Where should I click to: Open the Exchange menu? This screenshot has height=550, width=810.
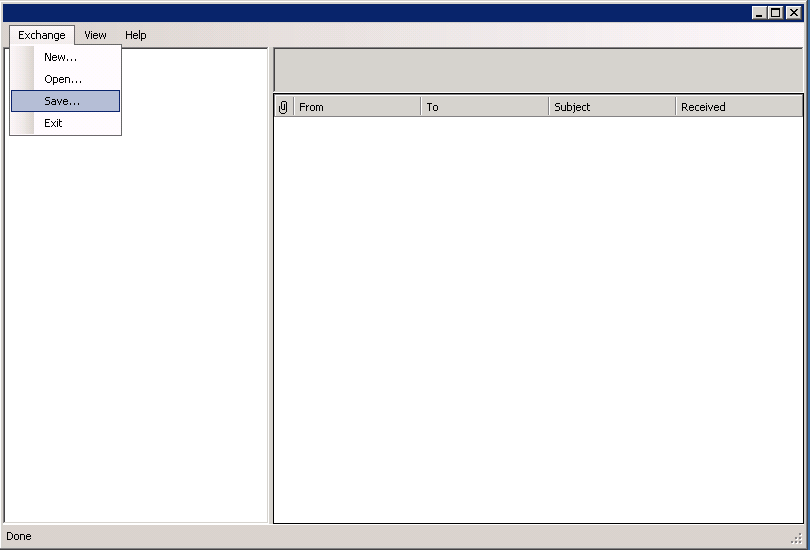[x=42, y=35]
